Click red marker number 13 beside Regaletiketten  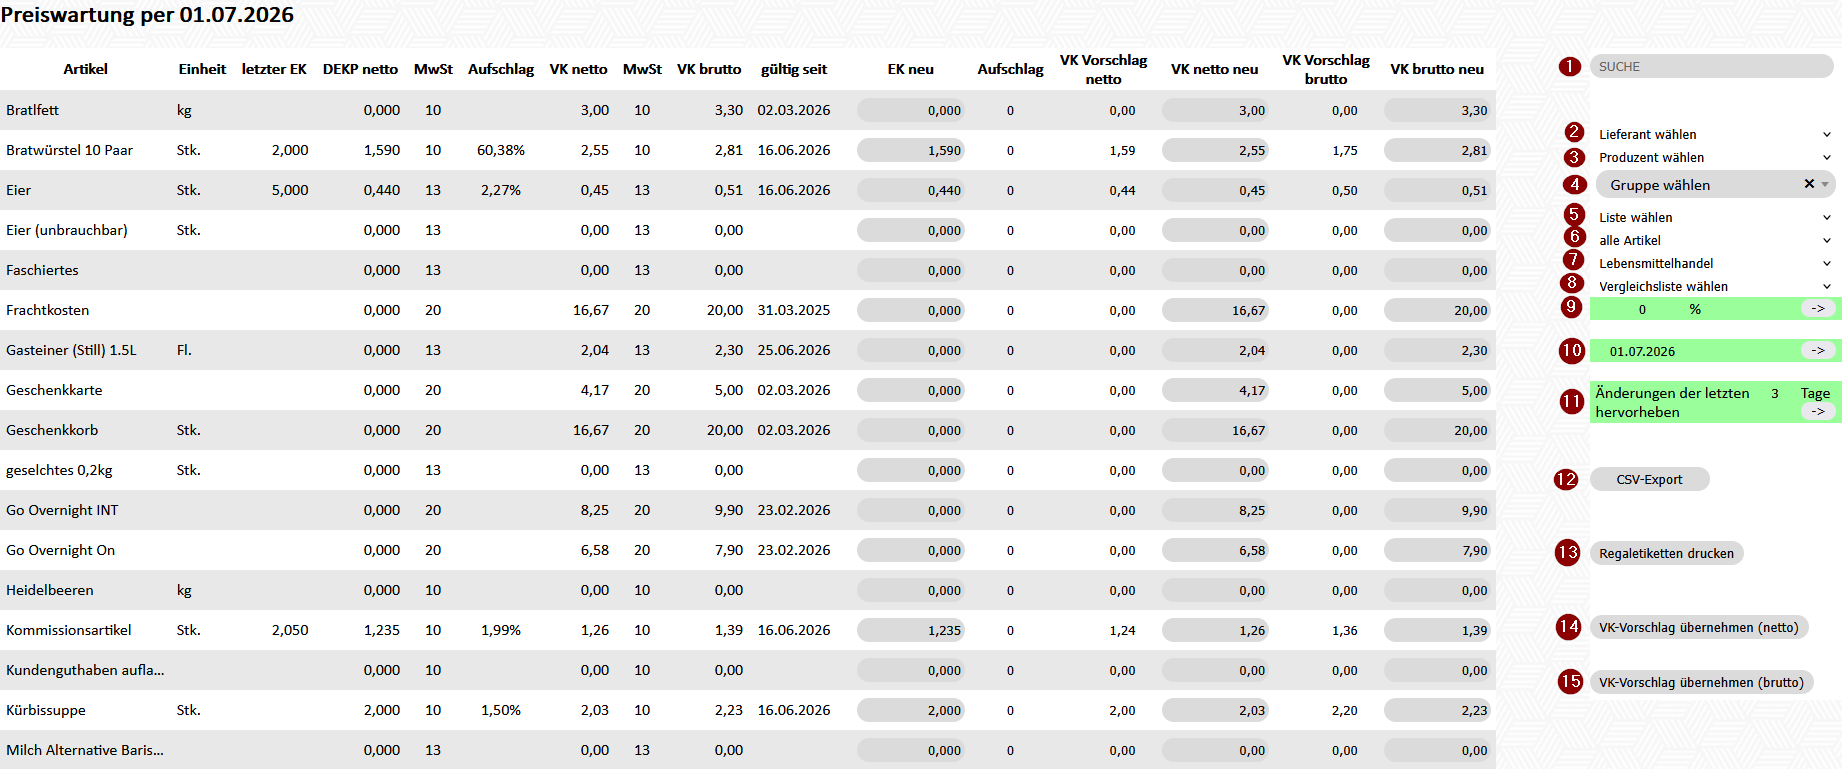click(1568, 553)
